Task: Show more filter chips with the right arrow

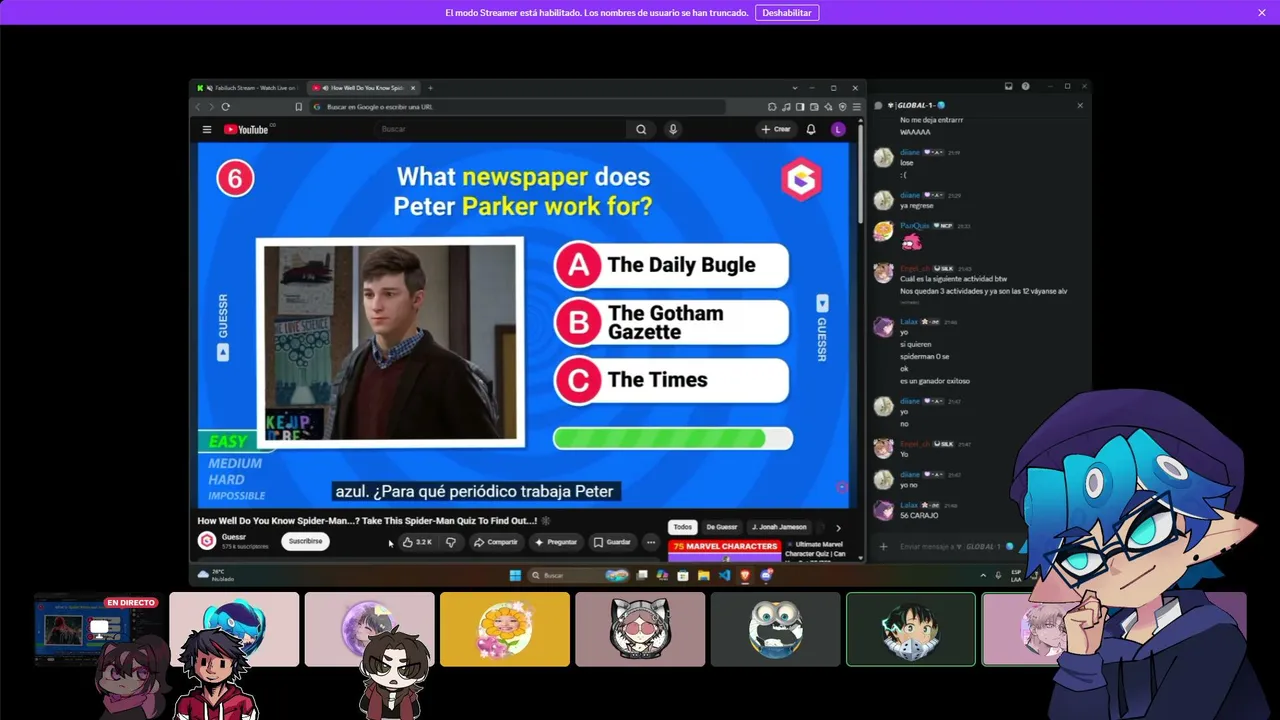Action: pos(838,528)
